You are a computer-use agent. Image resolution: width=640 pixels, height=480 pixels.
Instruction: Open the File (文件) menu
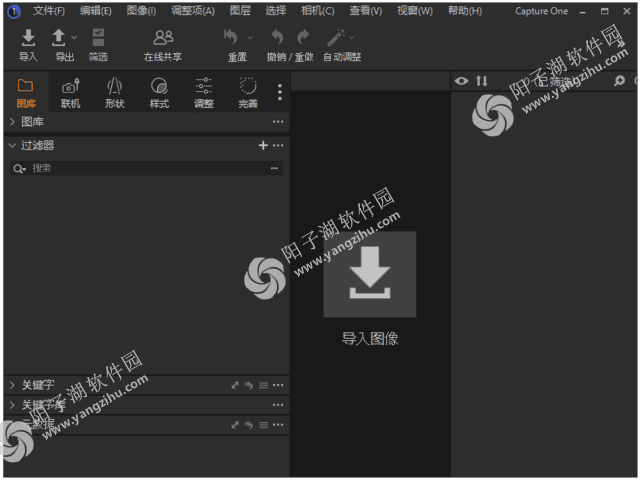(x=49, y=11)
